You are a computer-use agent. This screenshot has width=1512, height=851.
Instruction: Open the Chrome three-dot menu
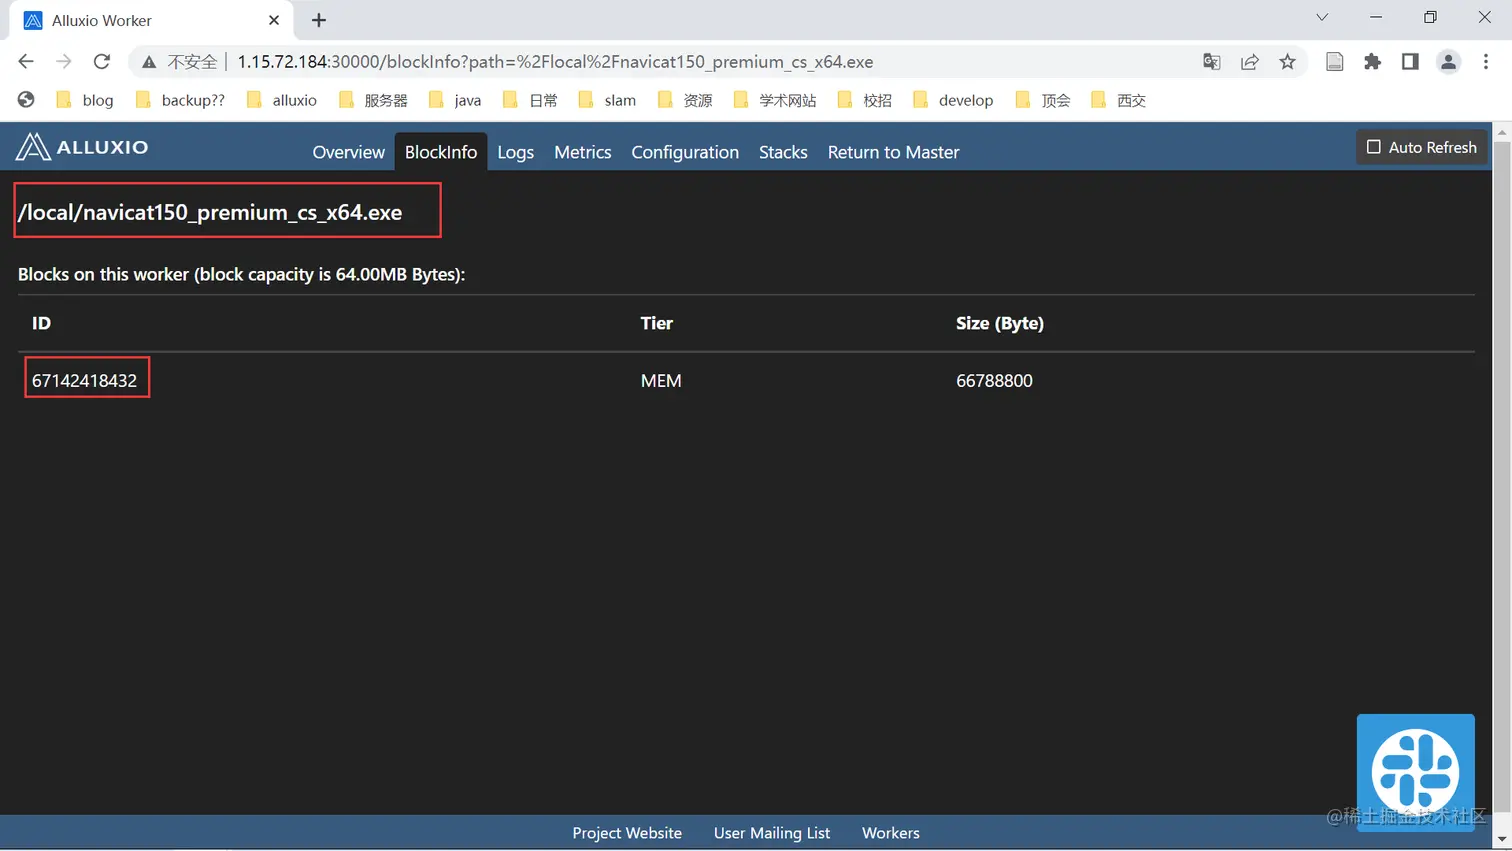[1486, 62]
